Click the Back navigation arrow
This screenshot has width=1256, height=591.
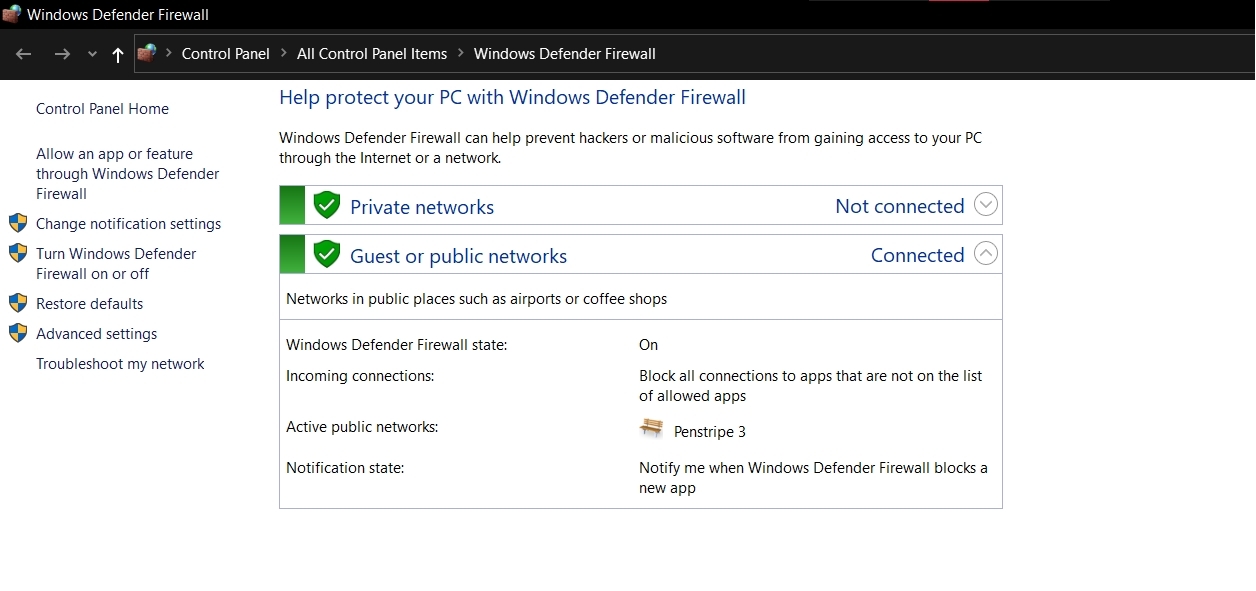point(24,54)
